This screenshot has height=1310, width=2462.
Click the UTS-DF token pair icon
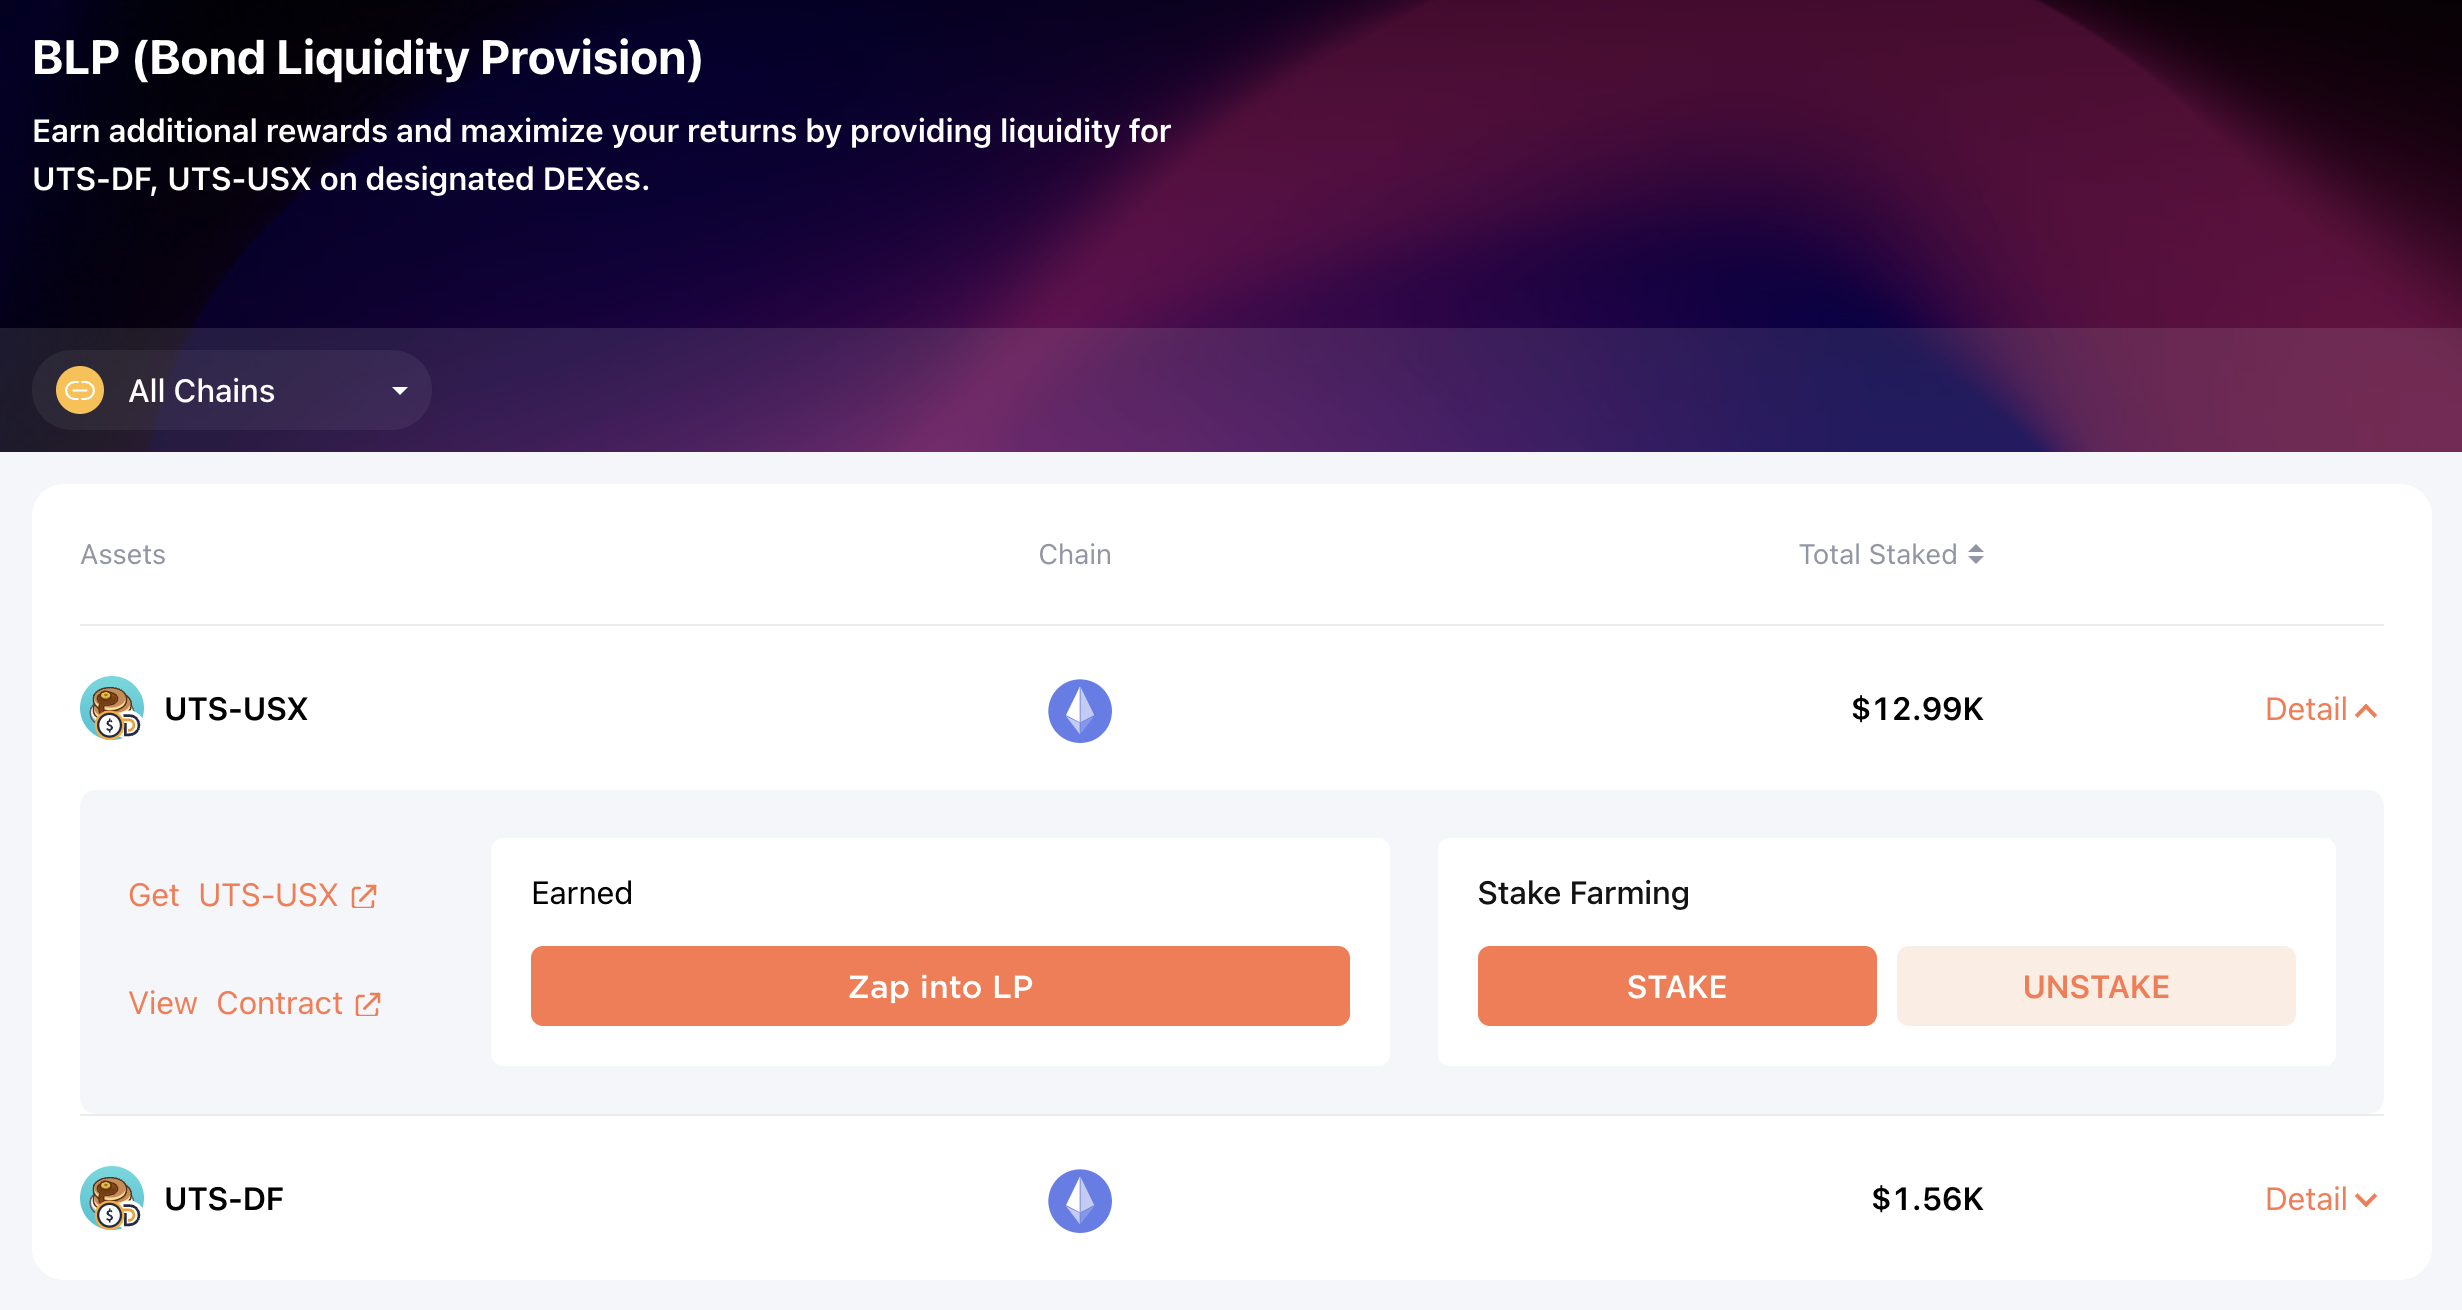pos(111,1199)
